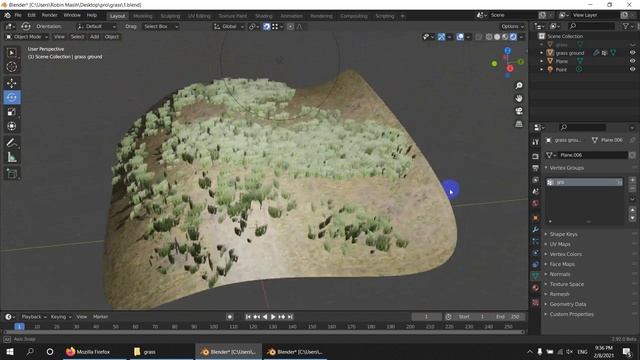Switch to Wireframe viewport shading
Image resolution: width=640 pixels, height=360 pixels.
489,37
